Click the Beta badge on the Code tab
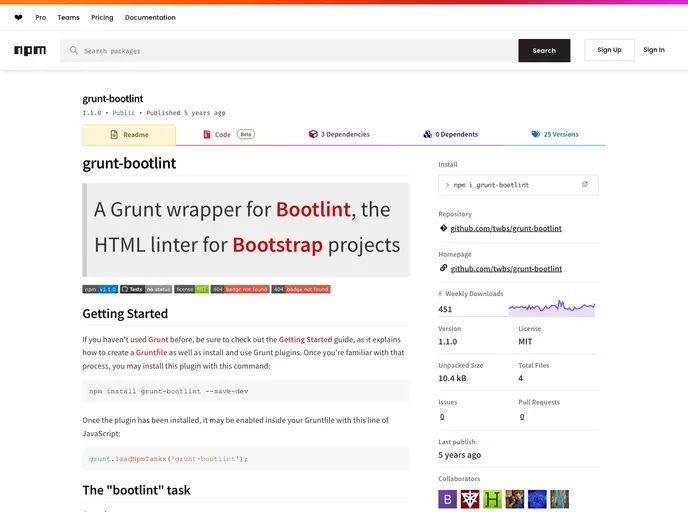This screenshot has height=512, width=688. click(x=246, y=134)
